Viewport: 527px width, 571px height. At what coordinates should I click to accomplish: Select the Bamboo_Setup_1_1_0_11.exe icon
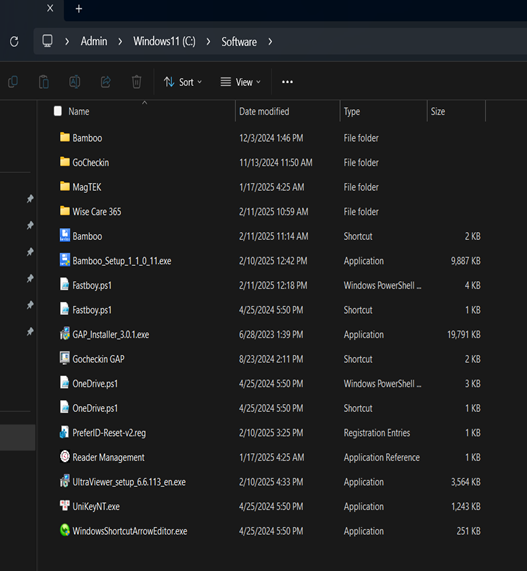click(x=65, y=260)
